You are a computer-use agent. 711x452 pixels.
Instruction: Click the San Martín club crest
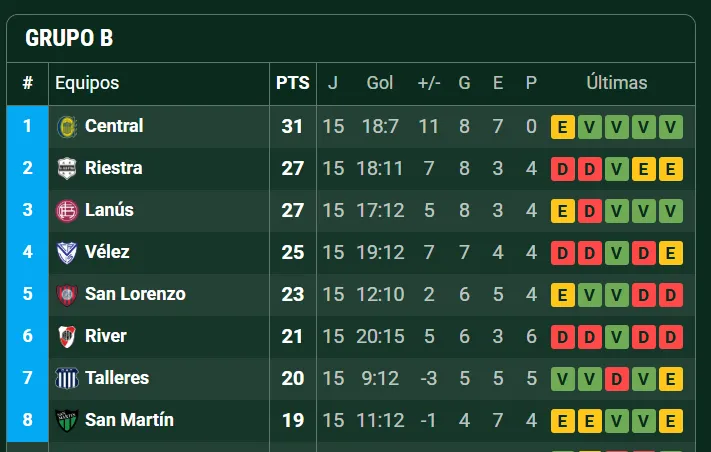[x=66, y=421]
